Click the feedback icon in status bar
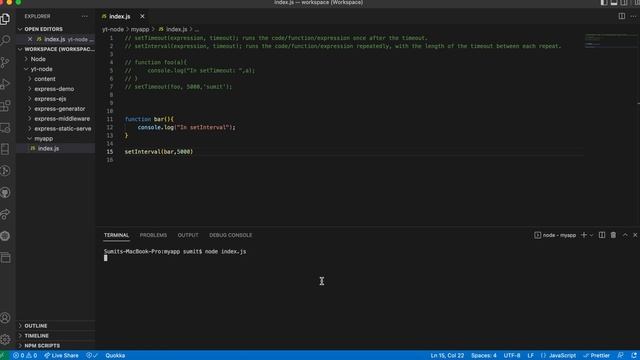 [620, 356]
